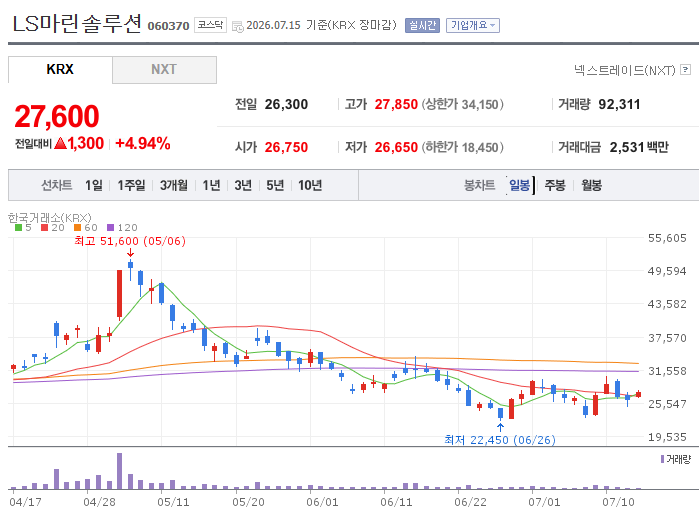Image resolution: width=699 pixels, height=512 pixels.
Task: Click the stock code 060370
Action: (169, 26)
